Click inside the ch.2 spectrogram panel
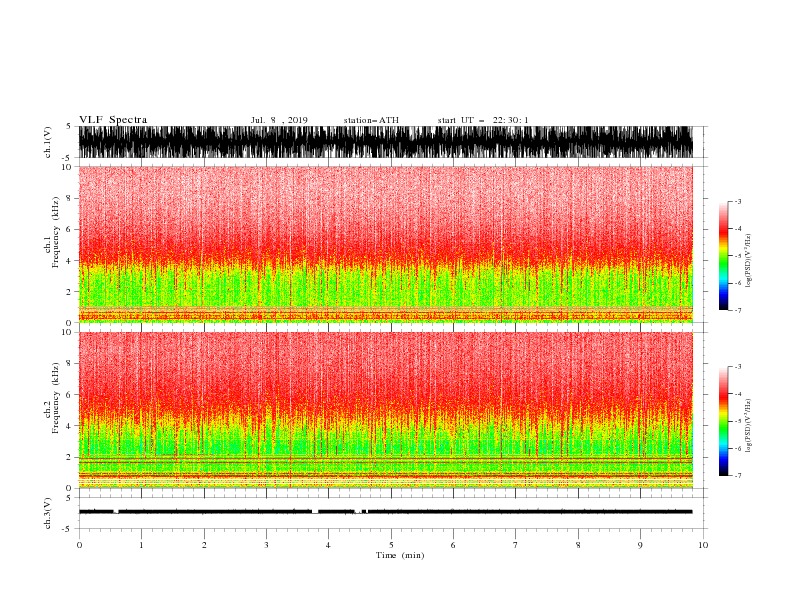This screenshot has width=792, height=612. [x=385, y=410]
